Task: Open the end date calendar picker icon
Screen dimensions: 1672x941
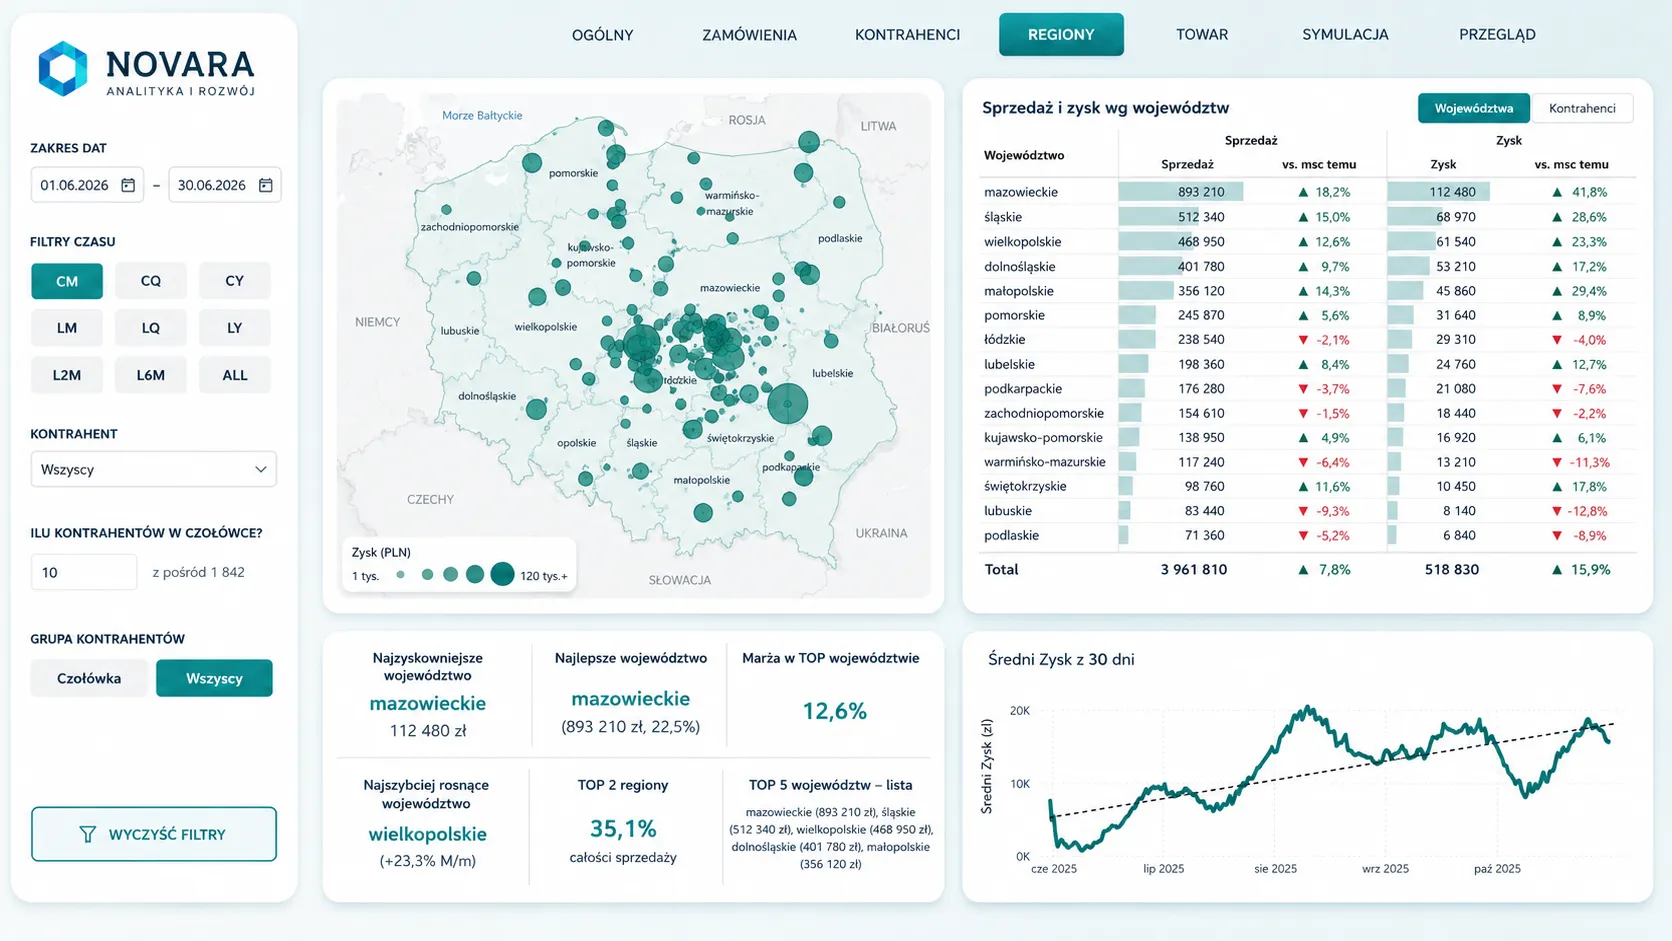Action: tap(266, 185)
